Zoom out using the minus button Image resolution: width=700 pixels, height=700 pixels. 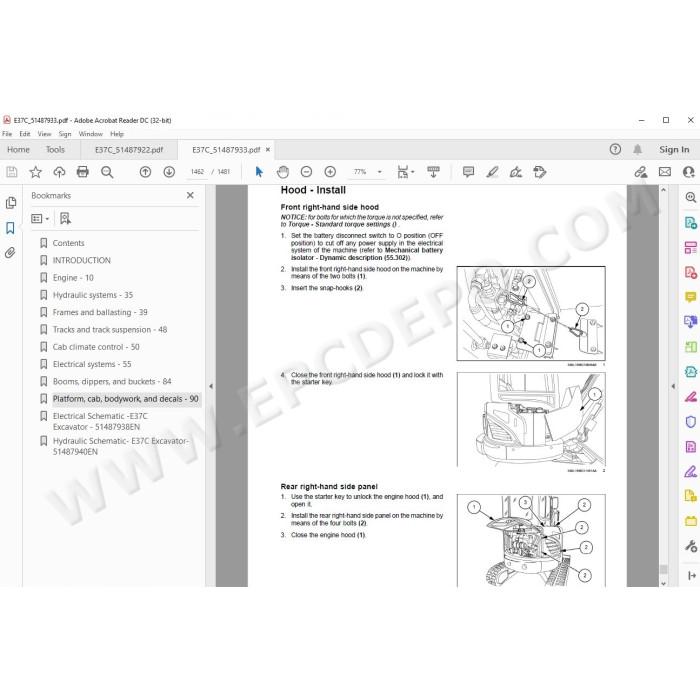(x=306, y=172)
